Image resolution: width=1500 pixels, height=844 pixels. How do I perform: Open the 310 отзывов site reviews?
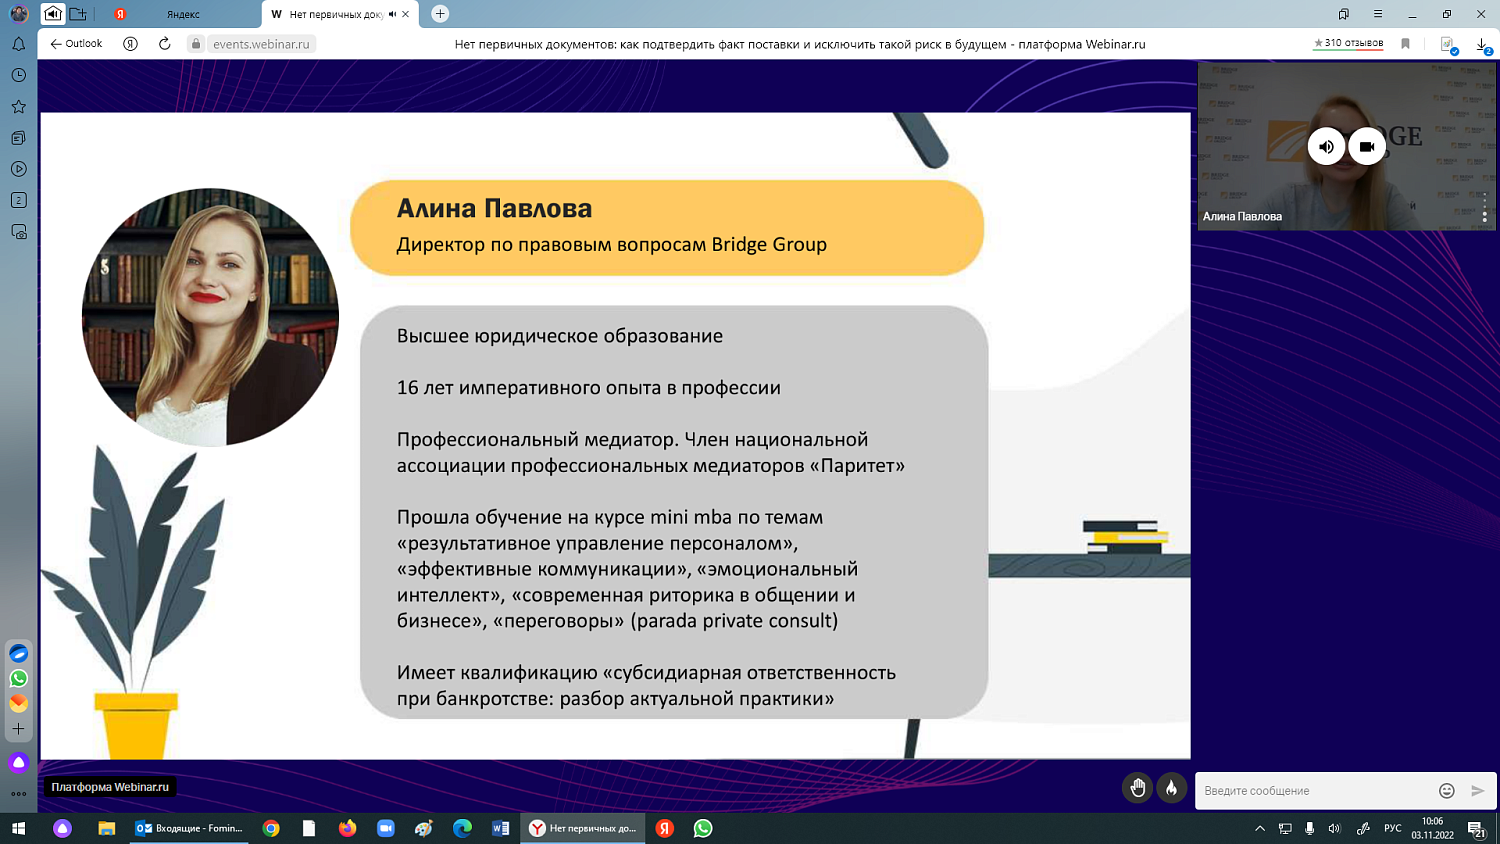tap(1348, 43)
